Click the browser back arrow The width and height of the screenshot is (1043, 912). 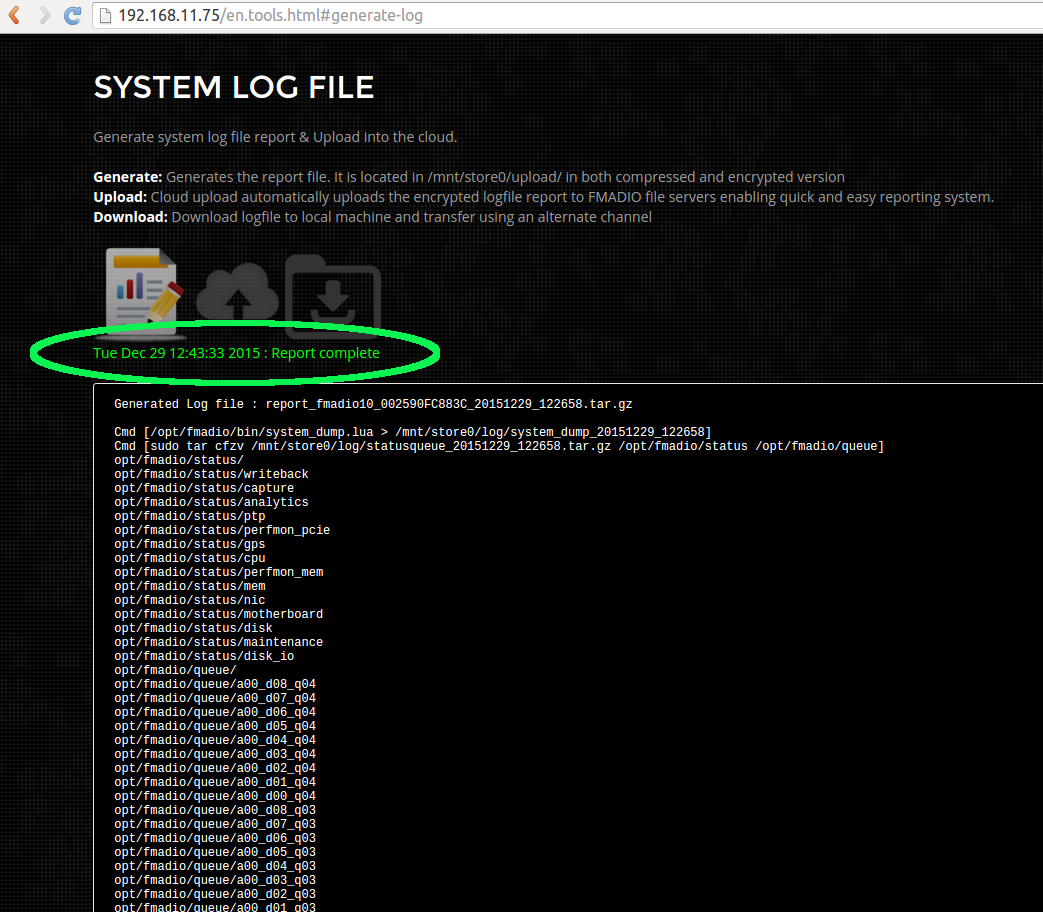click(13, 15)
